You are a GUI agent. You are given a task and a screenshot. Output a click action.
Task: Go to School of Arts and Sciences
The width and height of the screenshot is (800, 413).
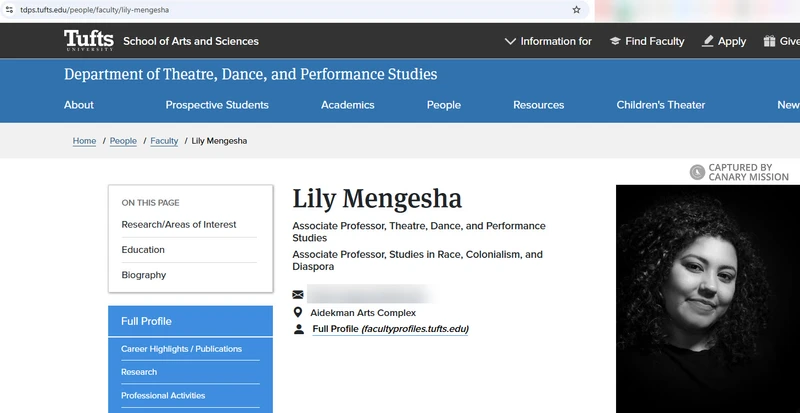[x=191, y=41]
